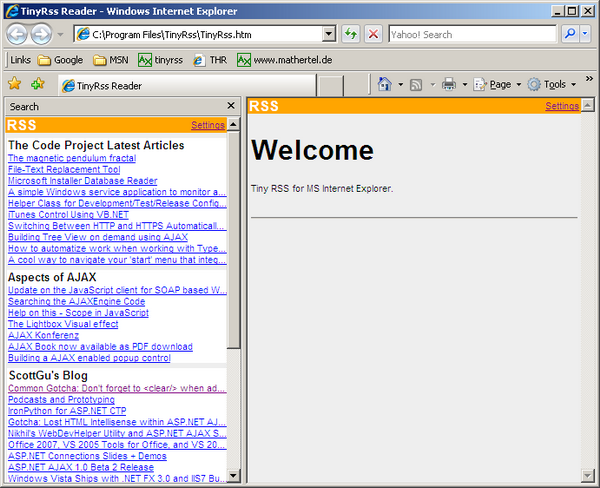Open 'iTunes Control Using VB.NET' article
Screen dimensions: 600x488
coord(68,215)
